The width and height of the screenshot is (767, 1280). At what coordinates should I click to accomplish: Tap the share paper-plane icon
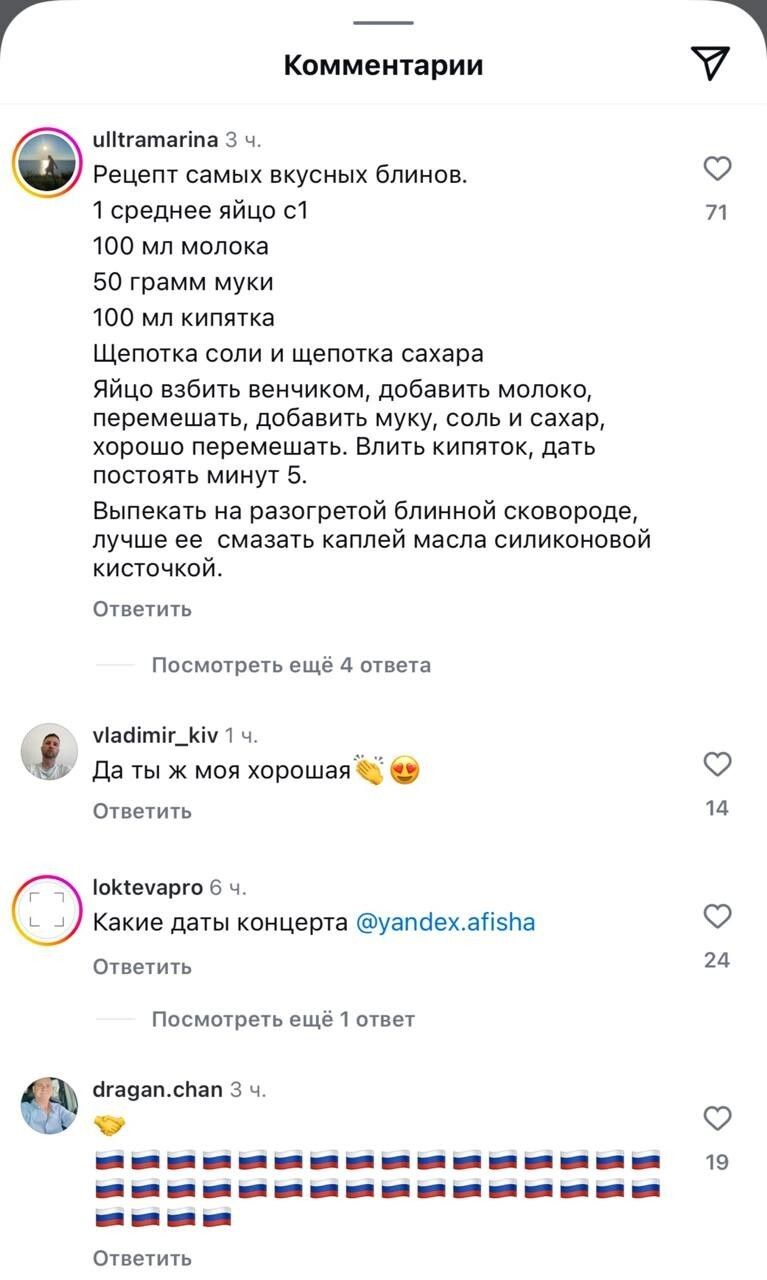click(710, 63)
